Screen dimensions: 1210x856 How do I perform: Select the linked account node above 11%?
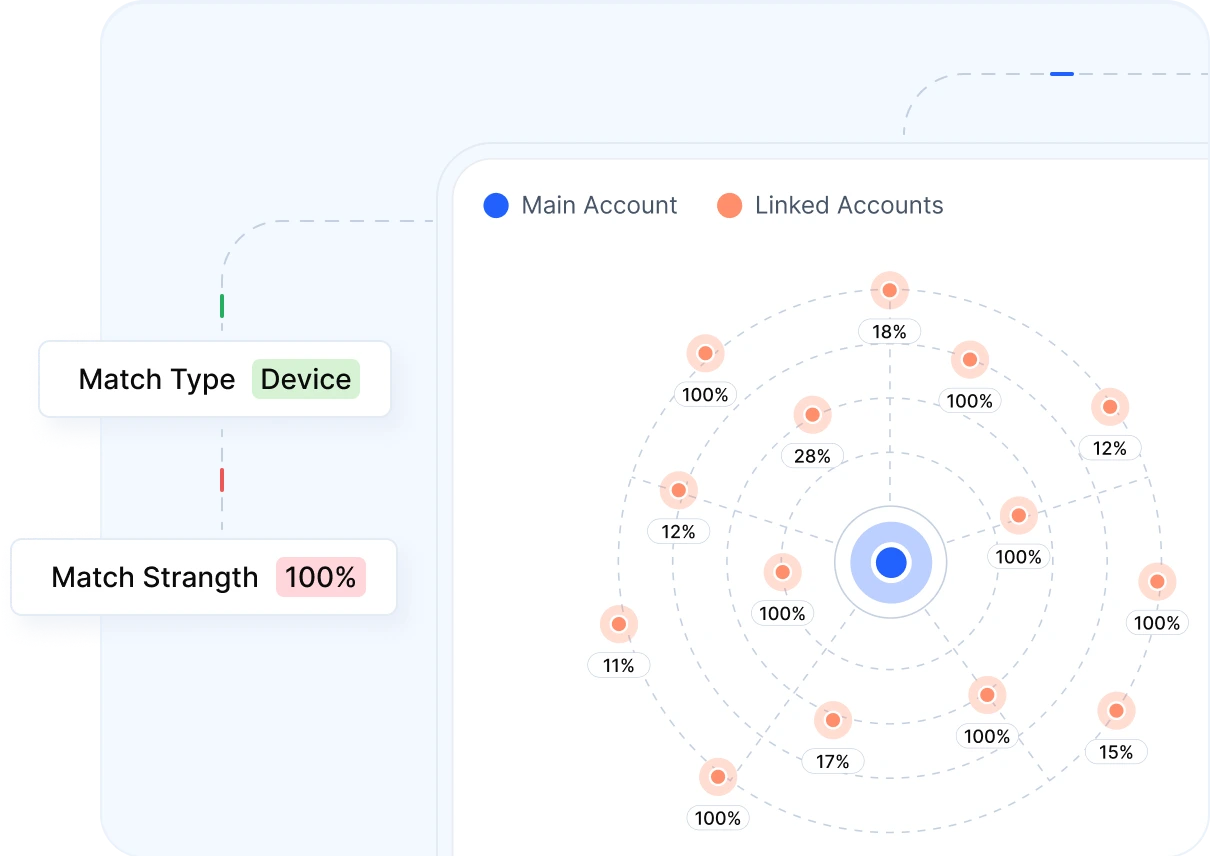[619, 624]
